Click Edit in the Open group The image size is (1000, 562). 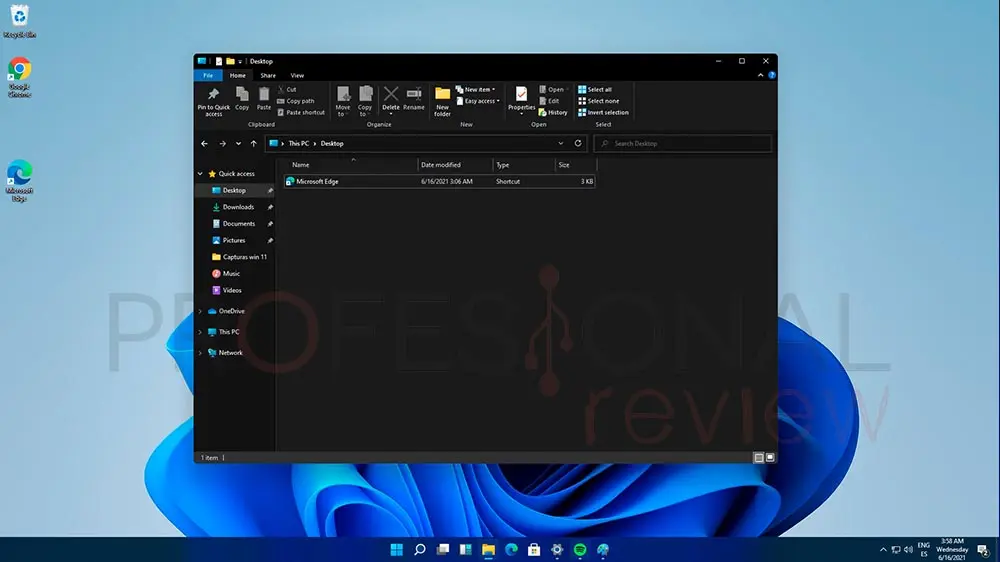coord(550,101)
